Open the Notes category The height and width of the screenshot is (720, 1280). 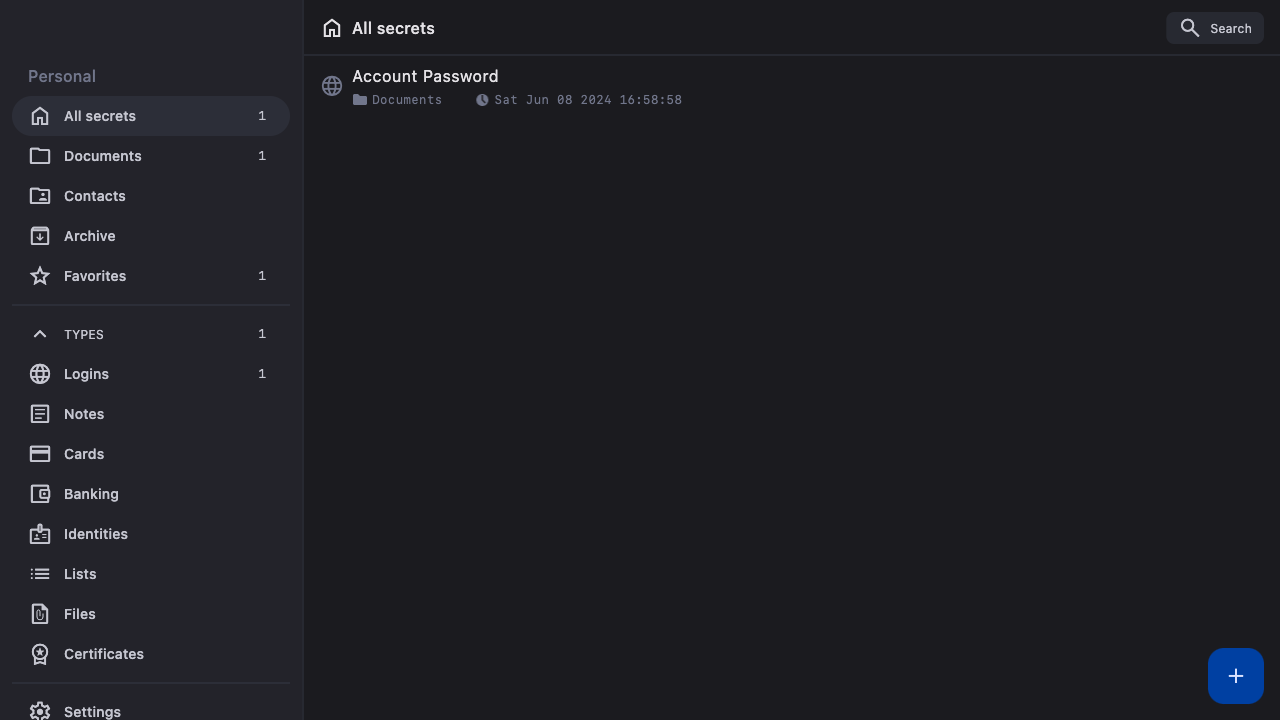(84, 414)
